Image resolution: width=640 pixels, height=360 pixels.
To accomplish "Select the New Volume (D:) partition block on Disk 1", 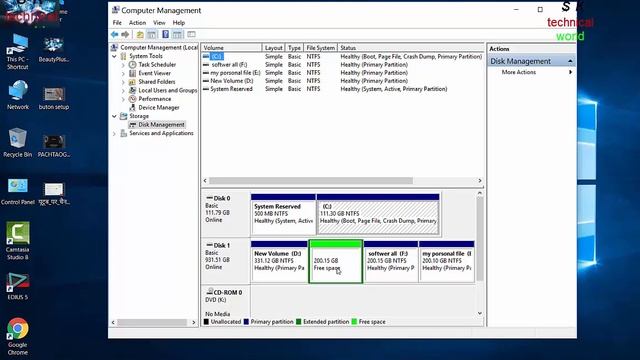I will [279, 261].
